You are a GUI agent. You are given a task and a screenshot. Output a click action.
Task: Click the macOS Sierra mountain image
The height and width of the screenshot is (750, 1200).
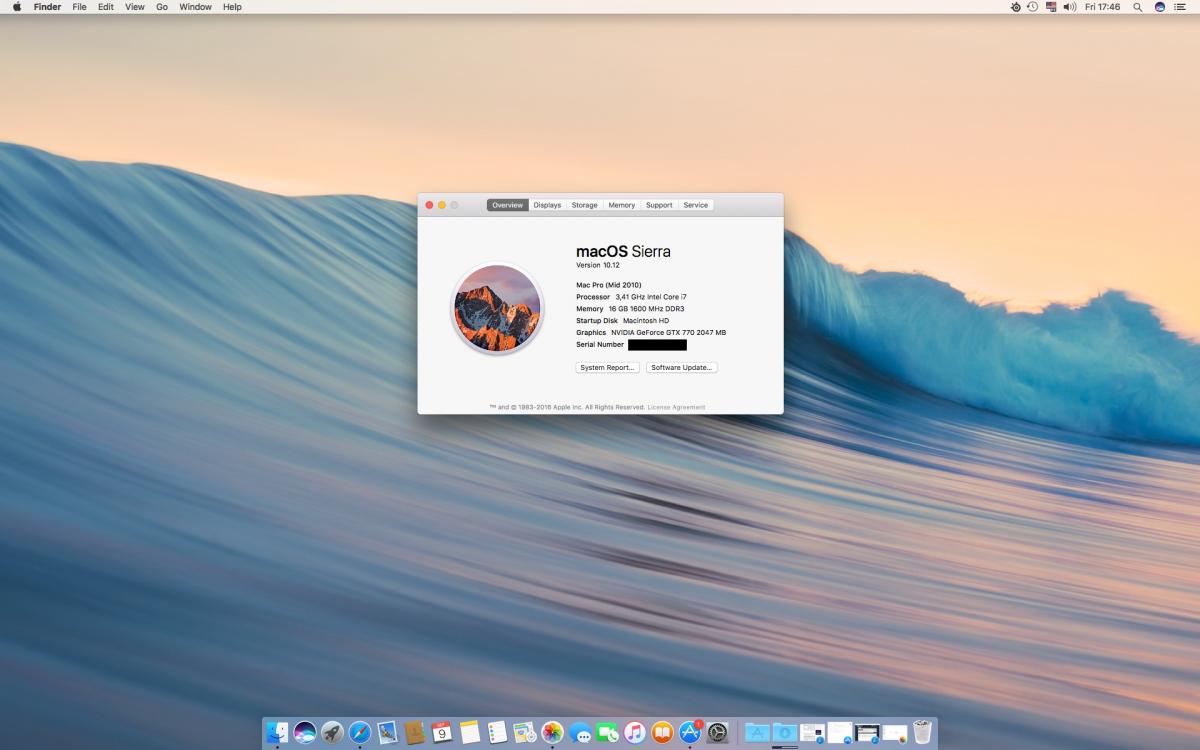[497, 308]
